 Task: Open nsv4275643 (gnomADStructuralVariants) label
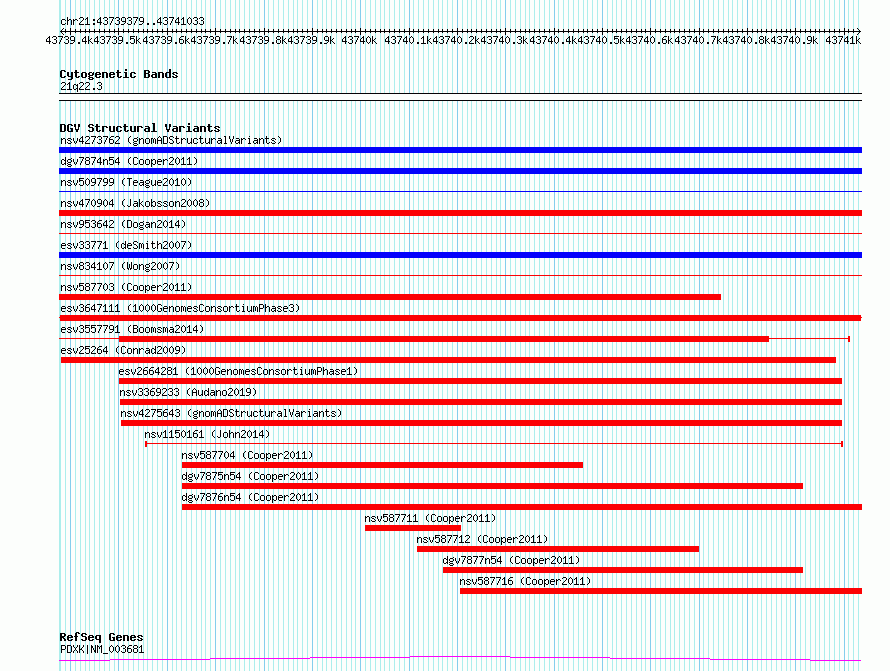pyautogui.click(x=231, y=413)
